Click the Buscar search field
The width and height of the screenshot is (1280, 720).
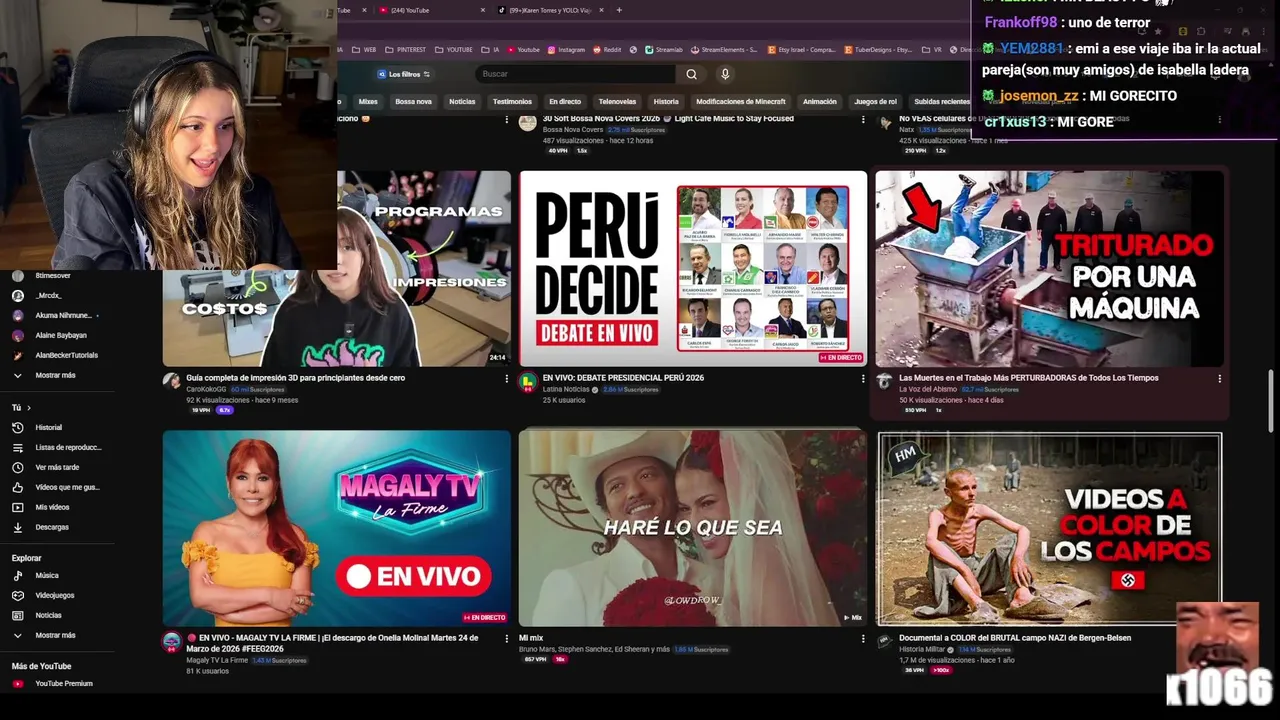click(575, 74)
